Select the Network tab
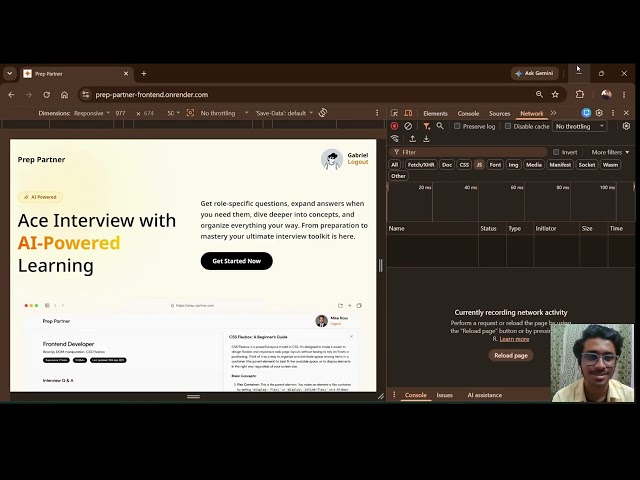 (x=531, y=113)
